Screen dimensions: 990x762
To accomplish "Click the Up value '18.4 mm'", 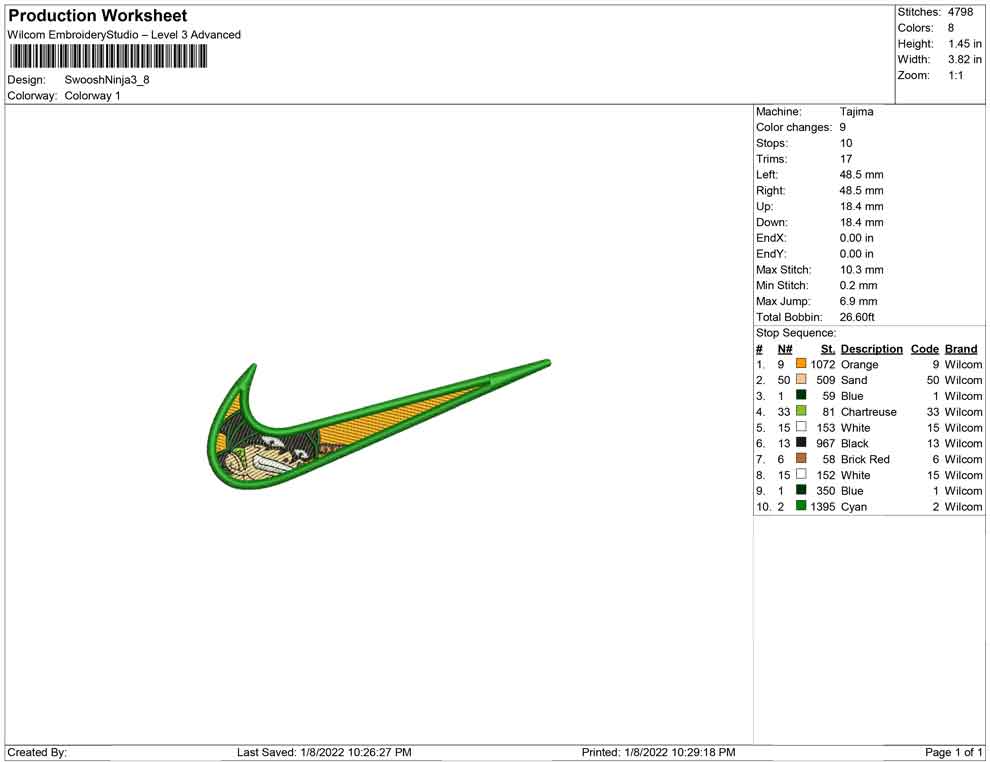I will 862,206.
